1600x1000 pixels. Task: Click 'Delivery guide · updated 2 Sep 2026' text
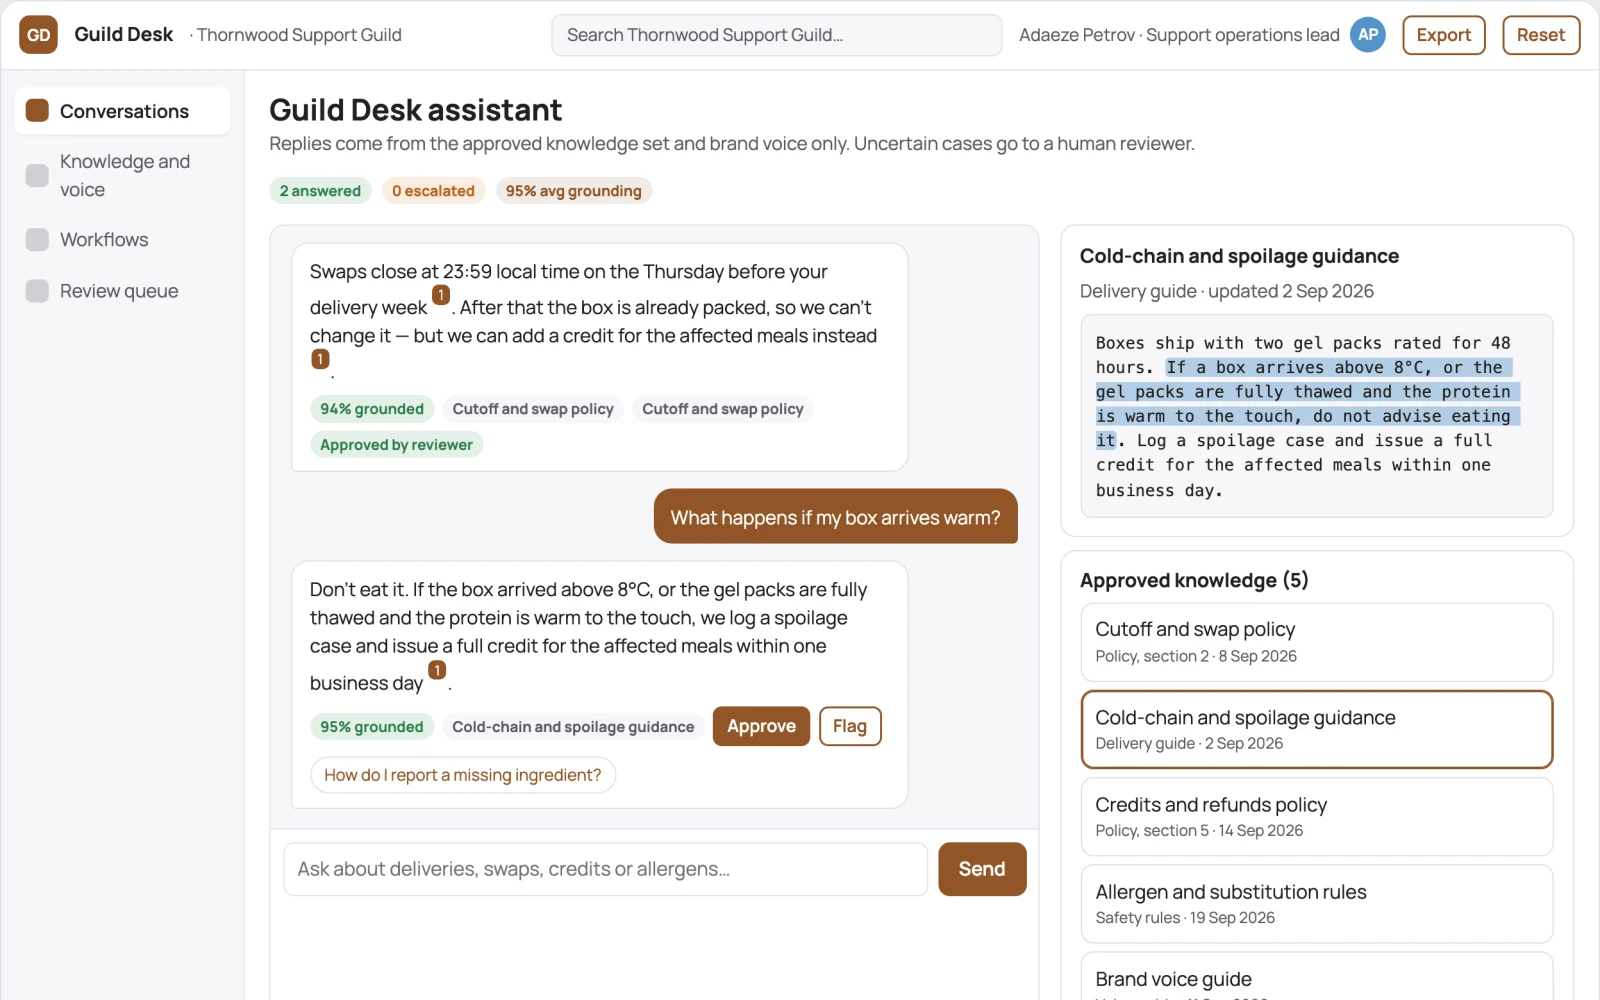(1227, 291)
